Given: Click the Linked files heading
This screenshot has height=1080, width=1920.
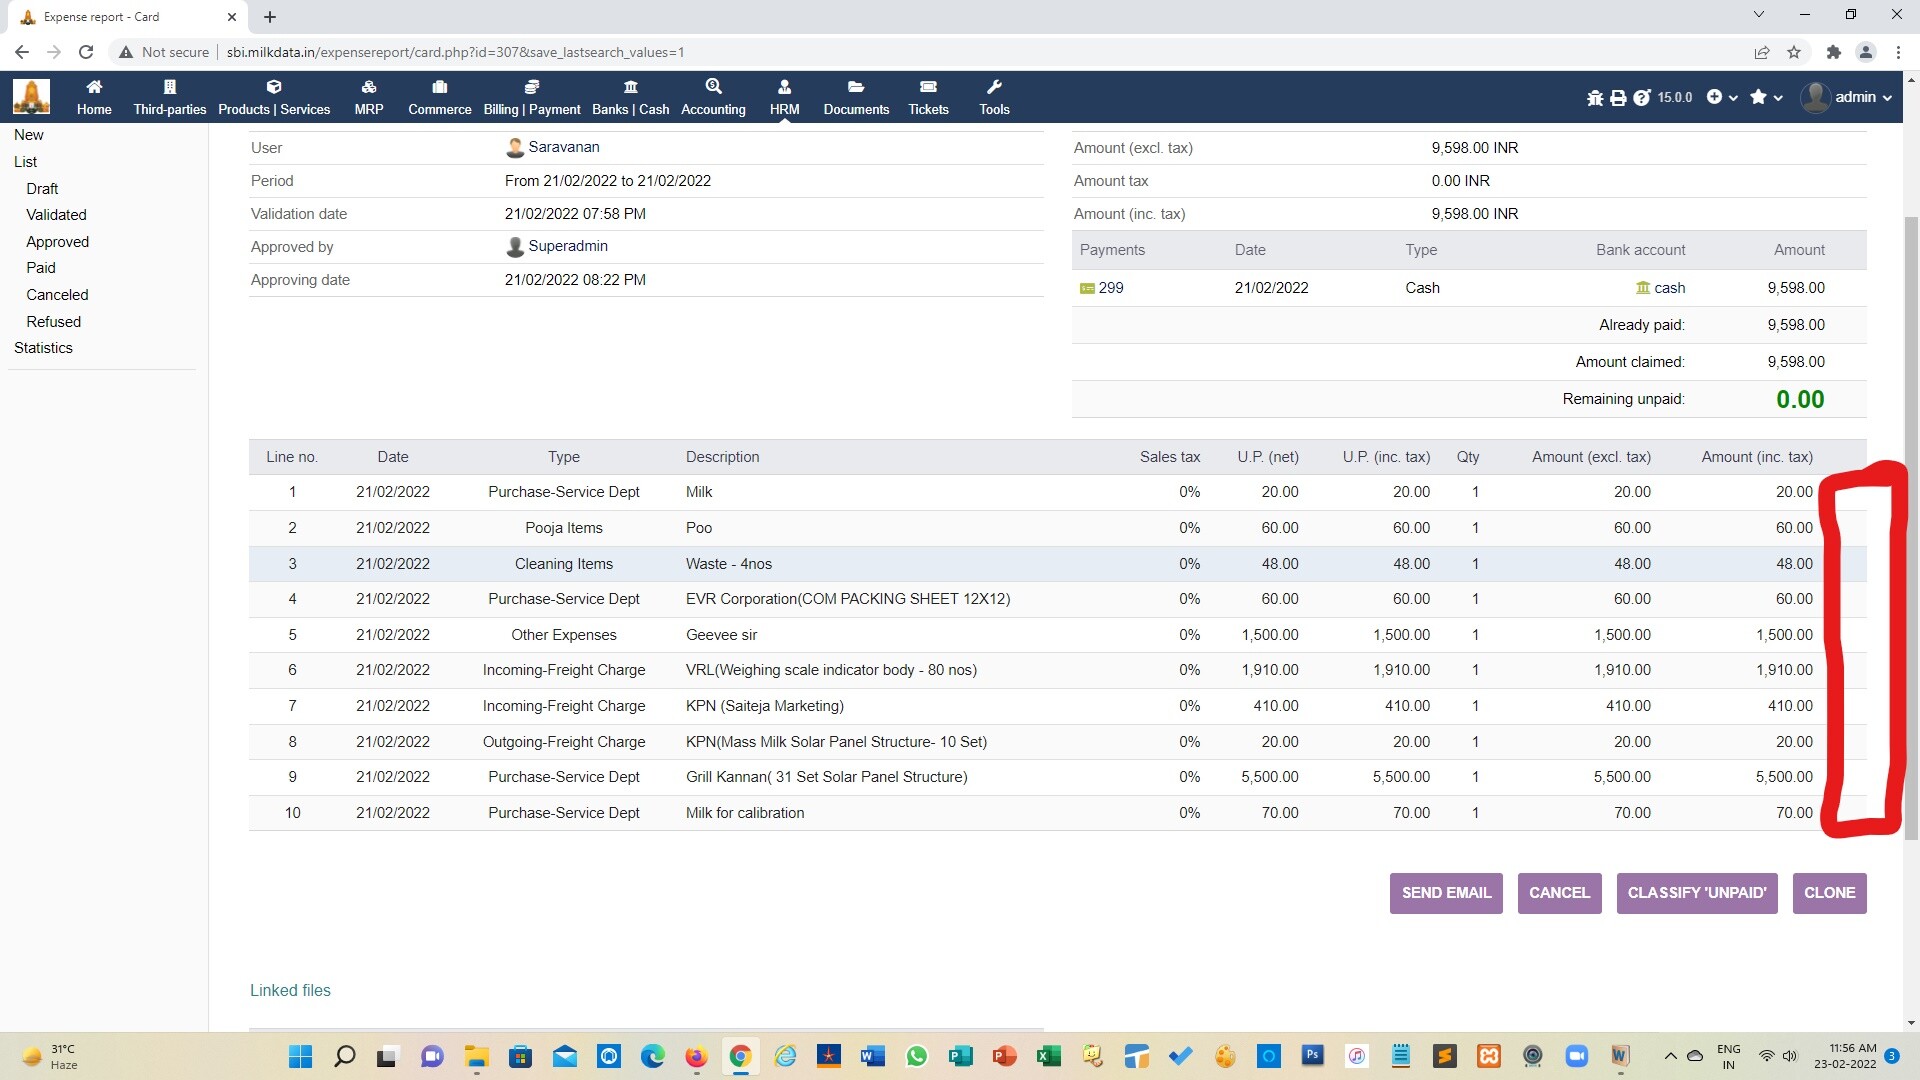Looking at the screenshot, I should [290, 990].
